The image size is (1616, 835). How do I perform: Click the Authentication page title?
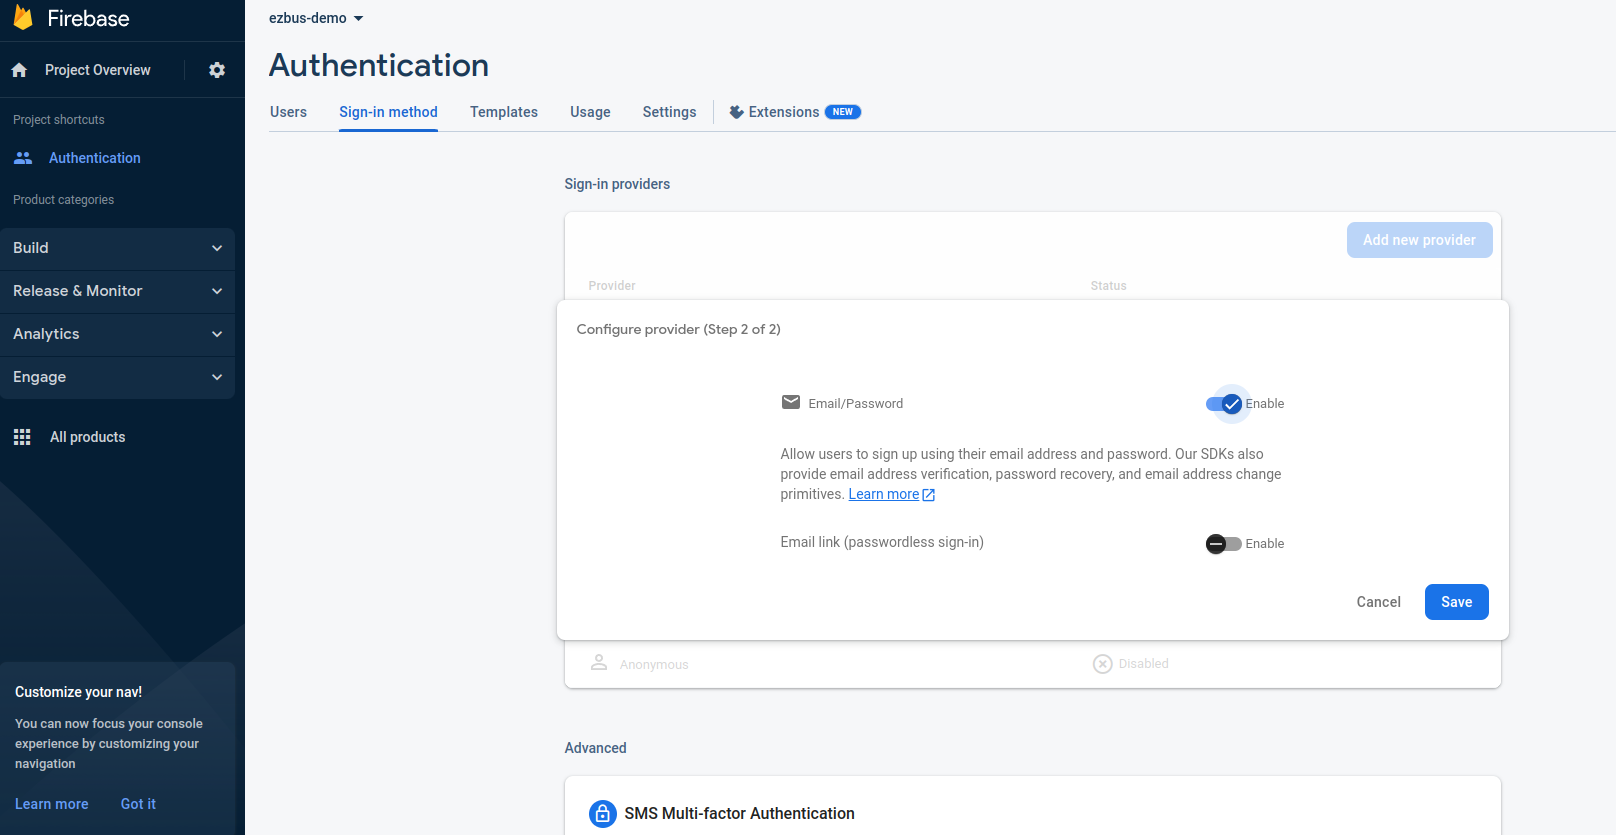coord(379,66)
